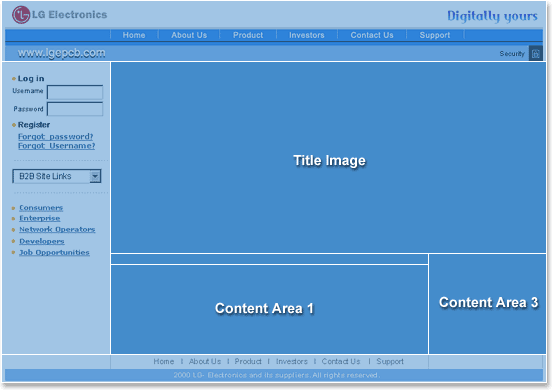553x391 pixels.
Task: Focus the Password input field
Action: (75, 109)
